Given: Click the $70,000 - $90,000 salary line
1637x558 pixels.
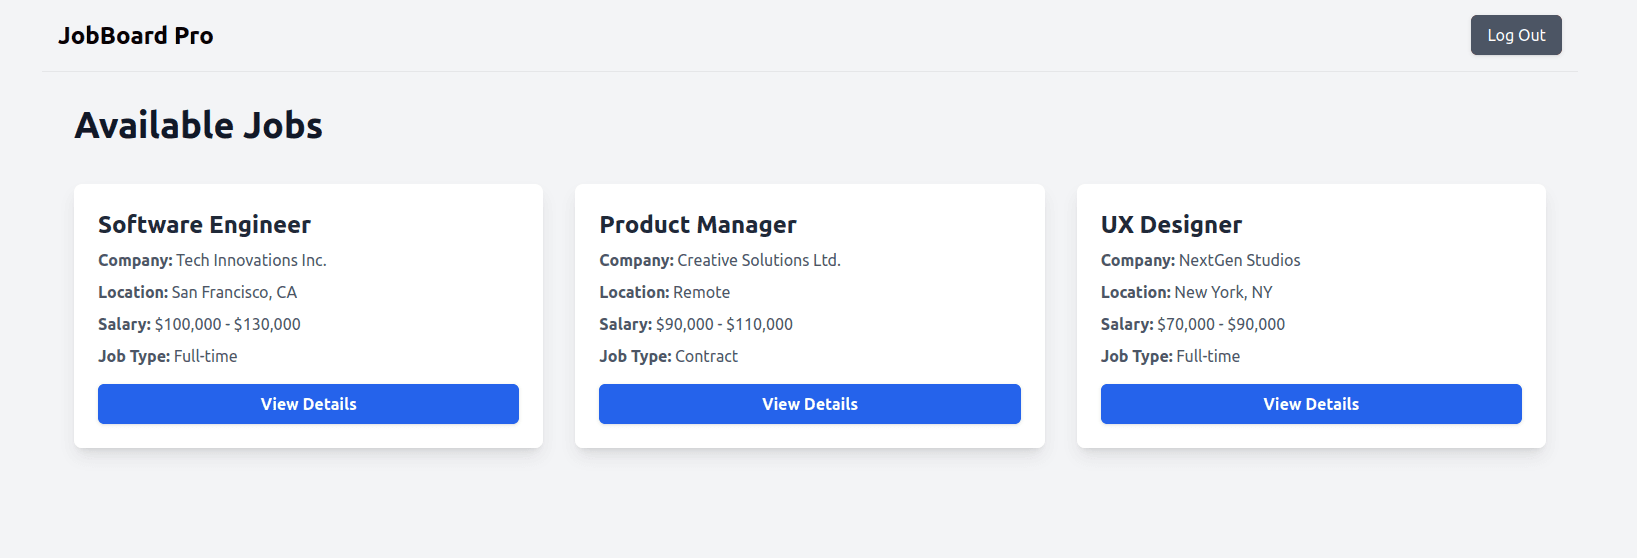Looking at the screenshot, I should point(1192,324).
